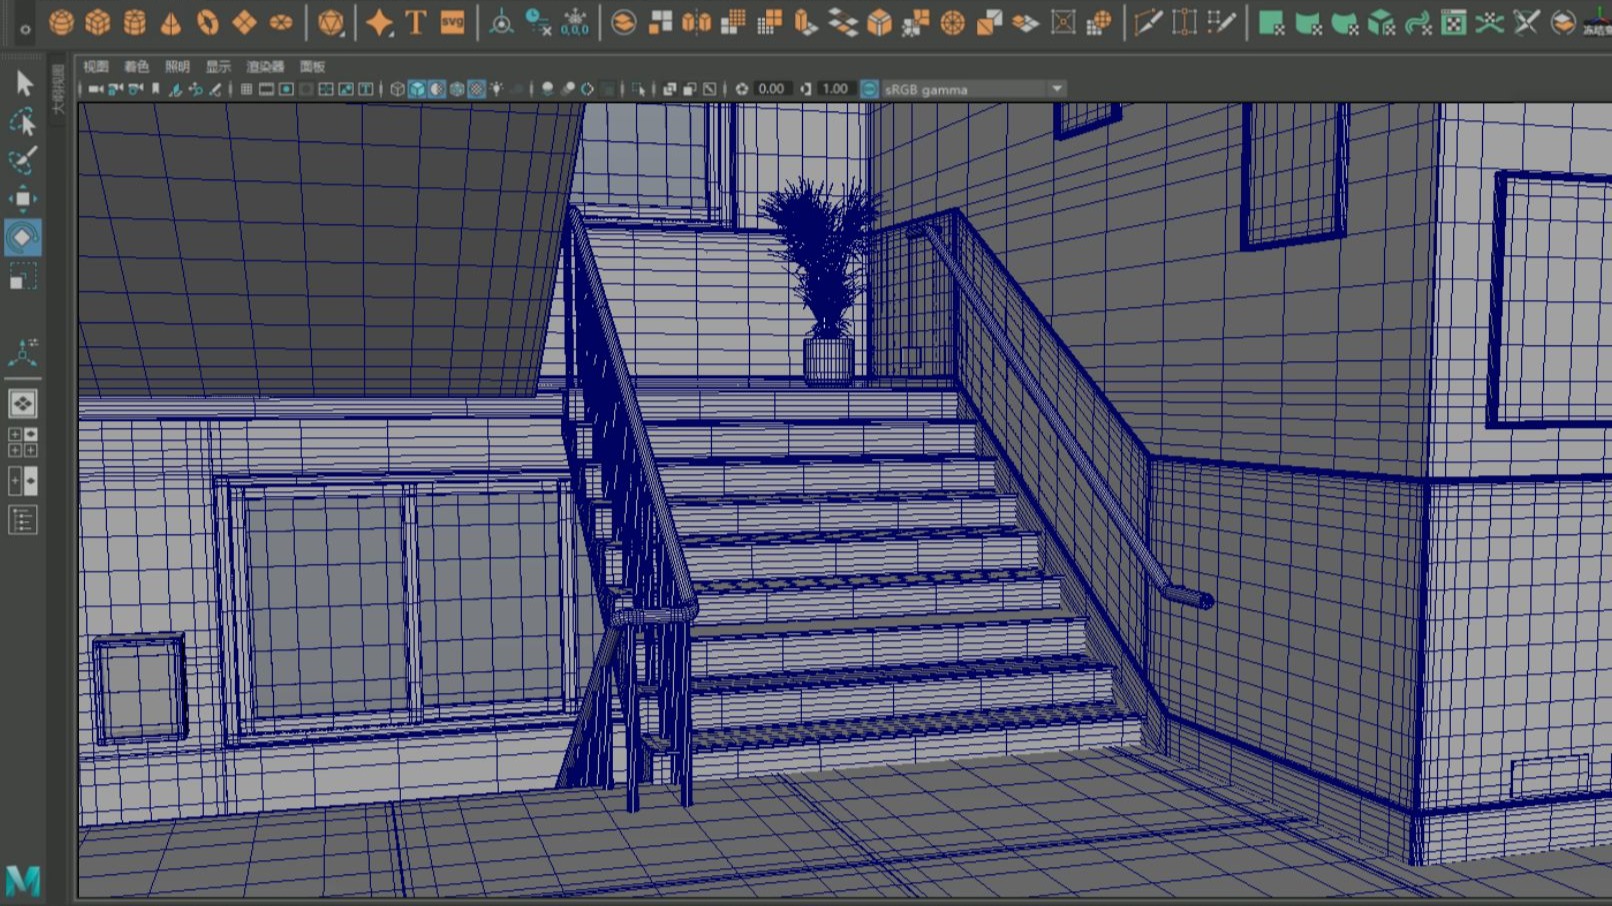1612x906 pixels.
Task: Choose the Lasso Select tool
Action: pos(23,122)
